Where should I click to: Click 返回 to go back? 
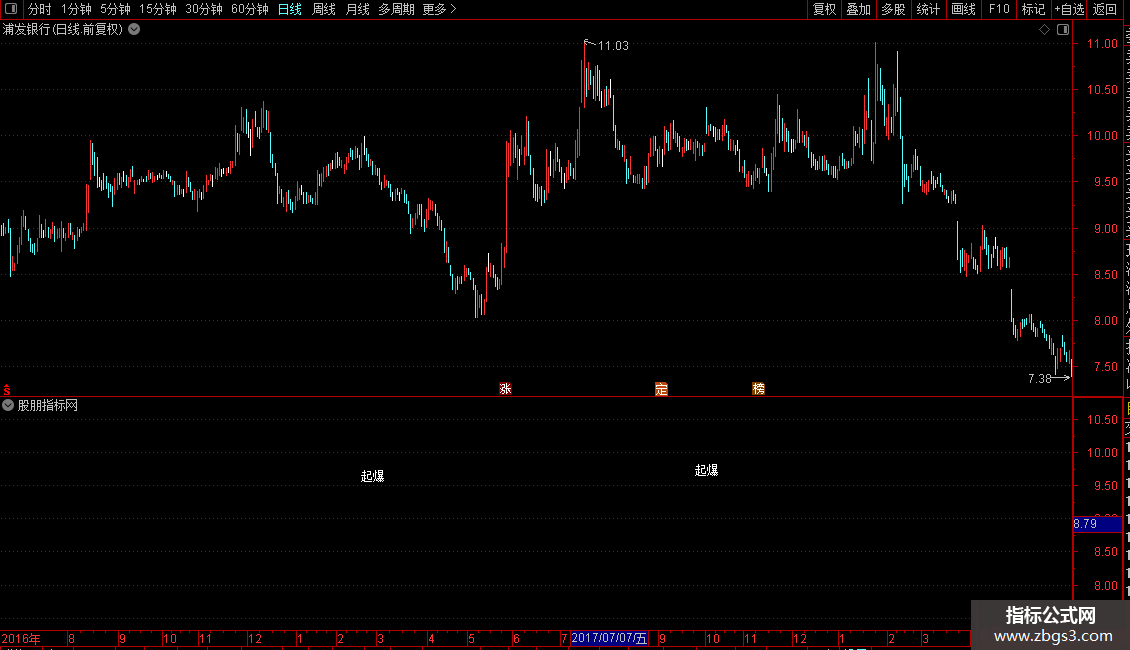(x=1105, y=9)
